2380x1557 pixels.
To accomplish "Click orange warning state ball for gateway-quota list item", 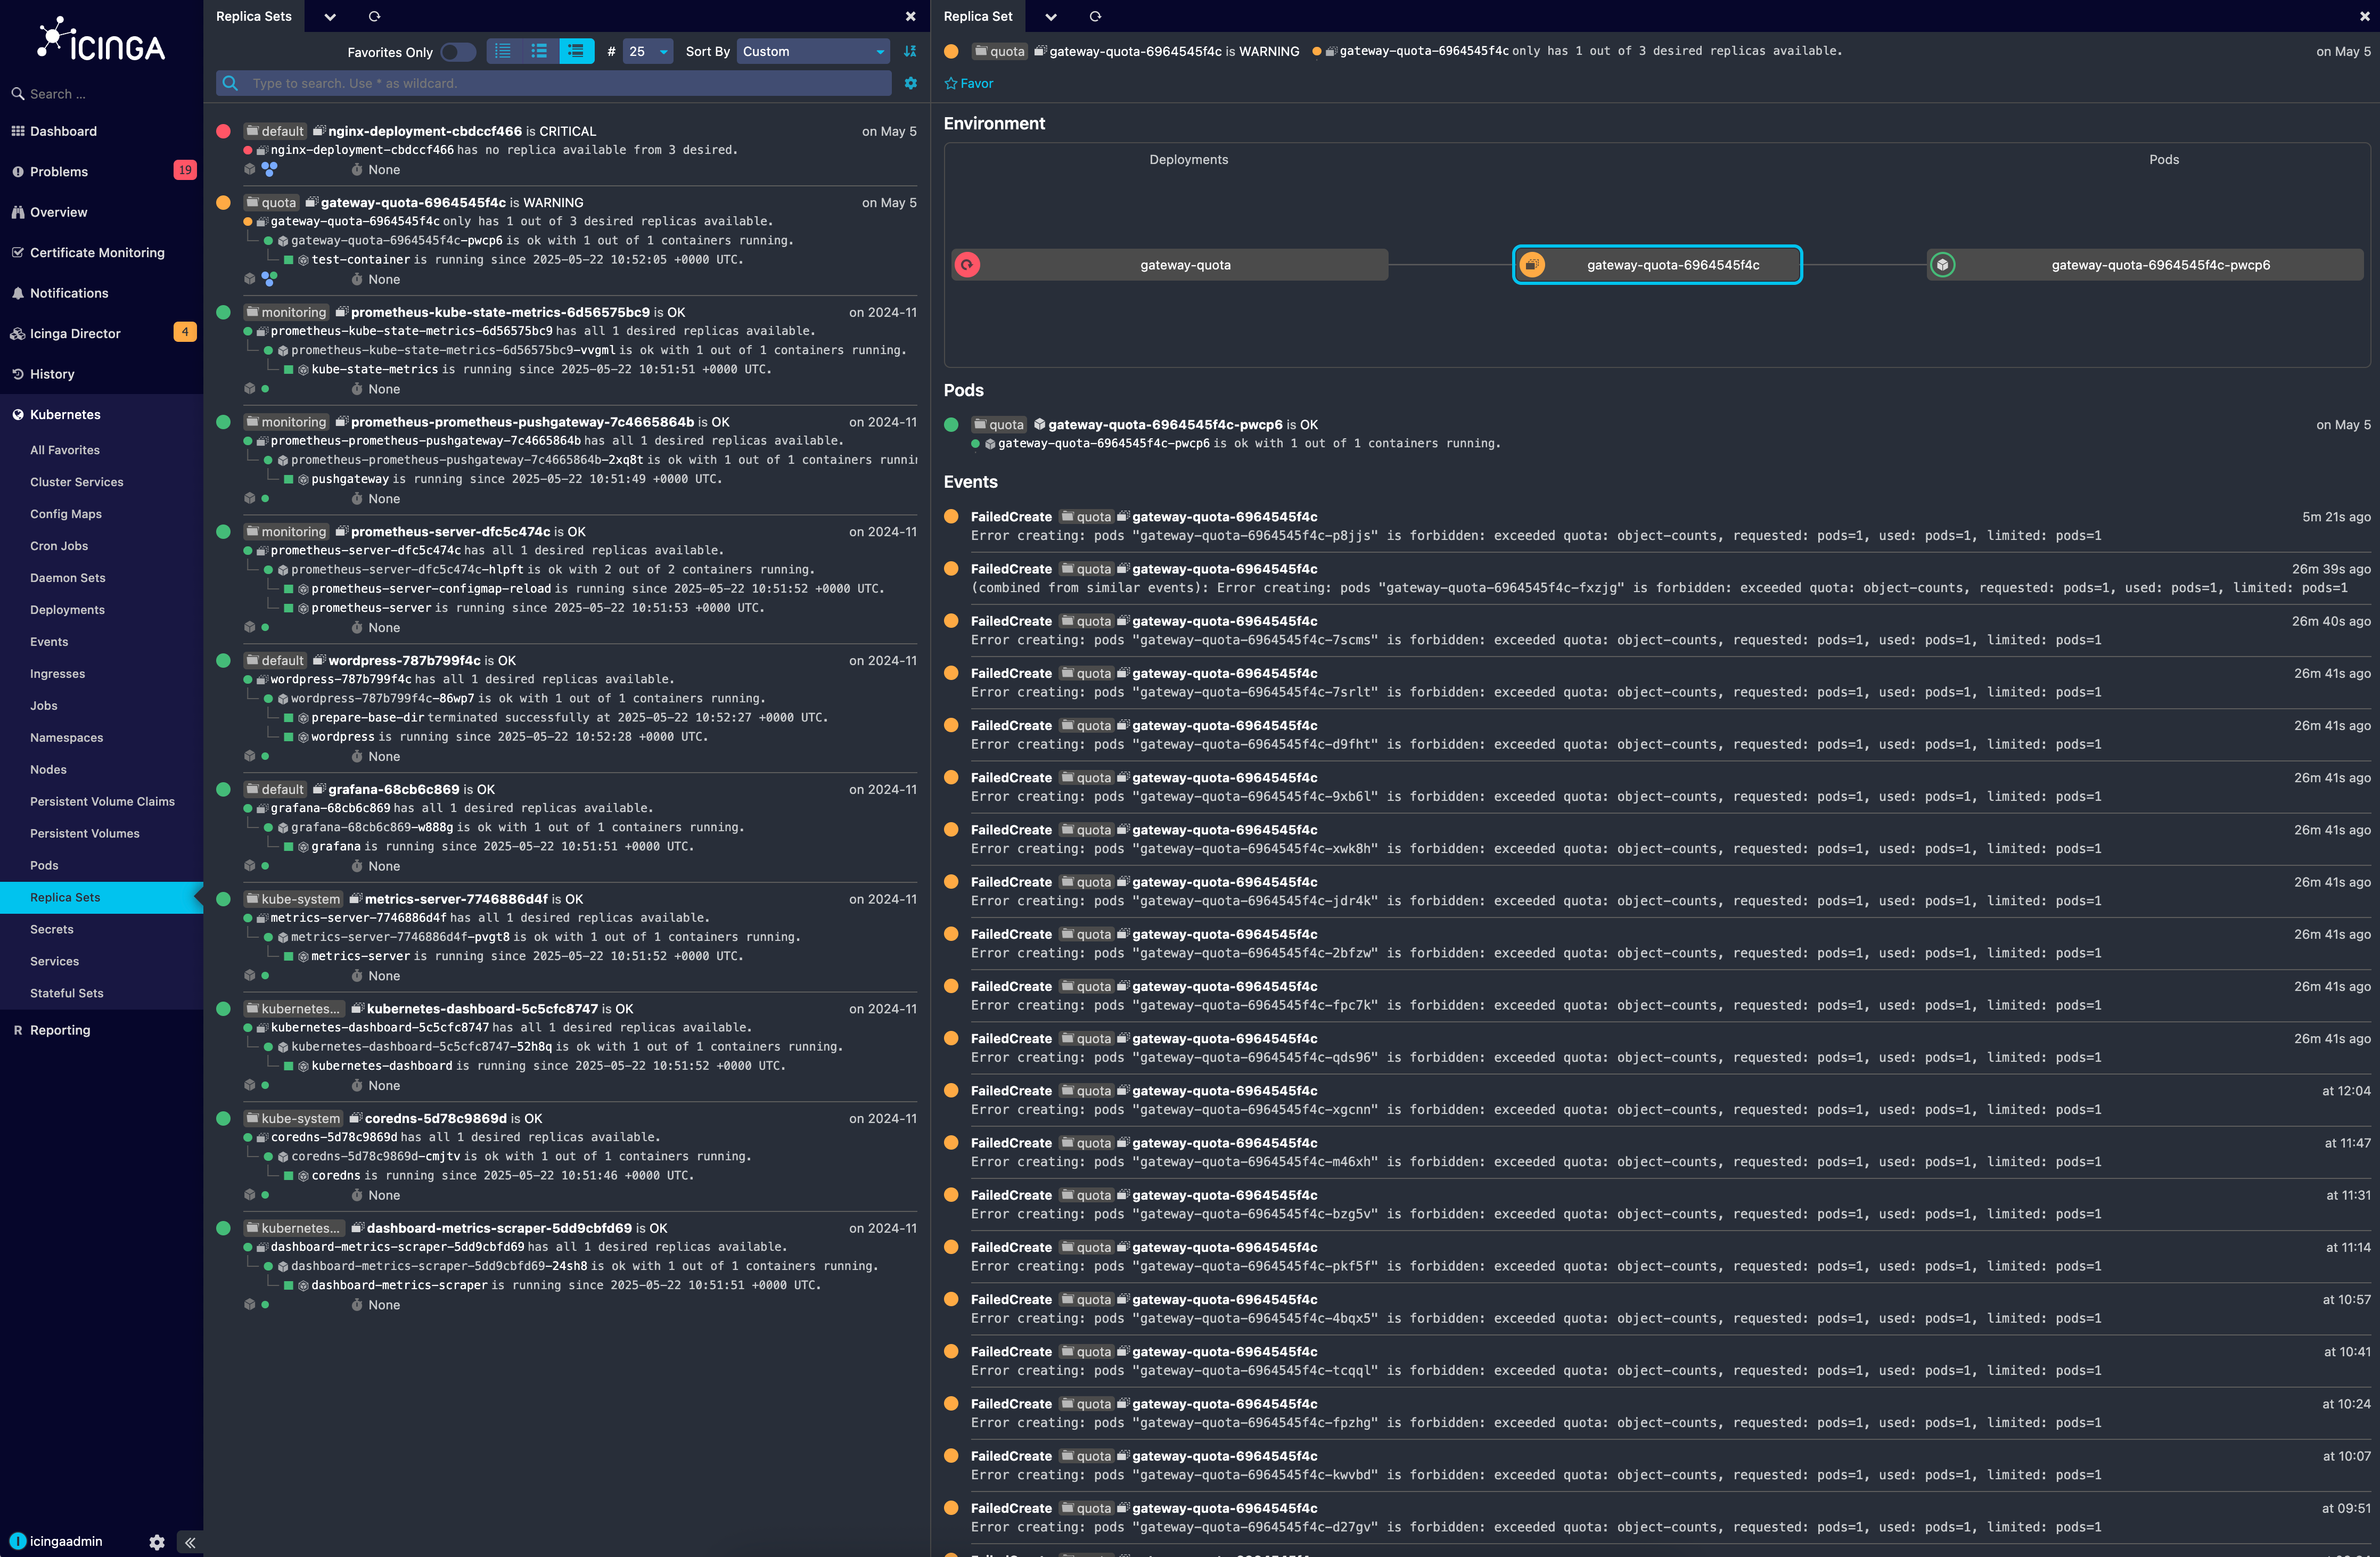I will coord(224,203).
